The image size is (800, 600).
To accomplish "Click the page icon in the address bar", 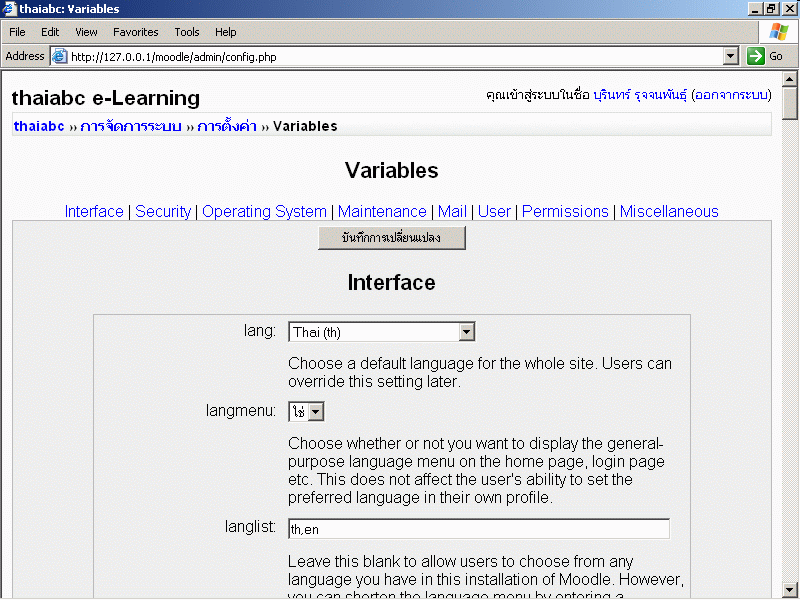I will point(59,57).
